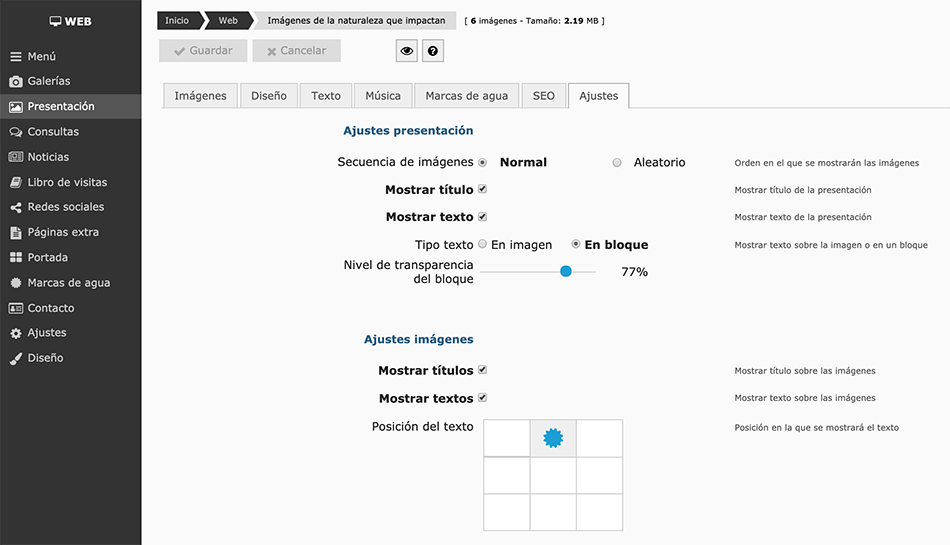Select bottom-center text position cell
Viewport: 950px width, 545px height.
(553, 512)
